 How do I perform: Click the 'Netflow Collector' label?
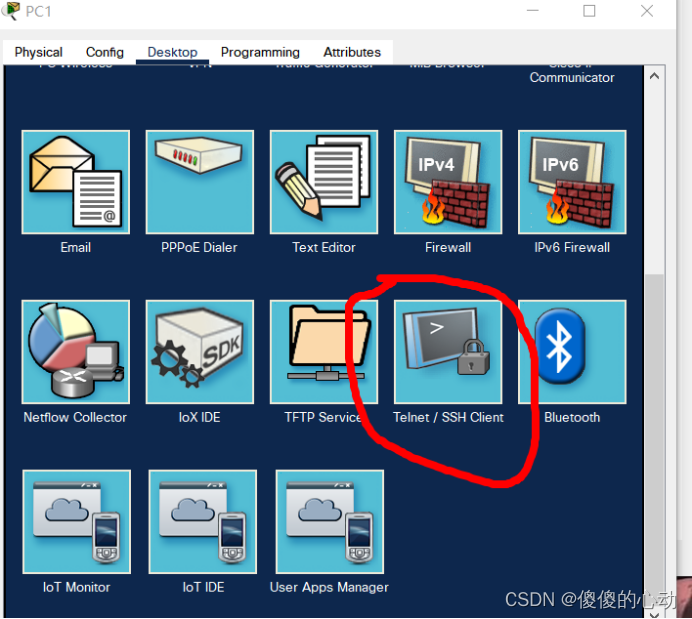pyautogui.click(x=75, y=417)
